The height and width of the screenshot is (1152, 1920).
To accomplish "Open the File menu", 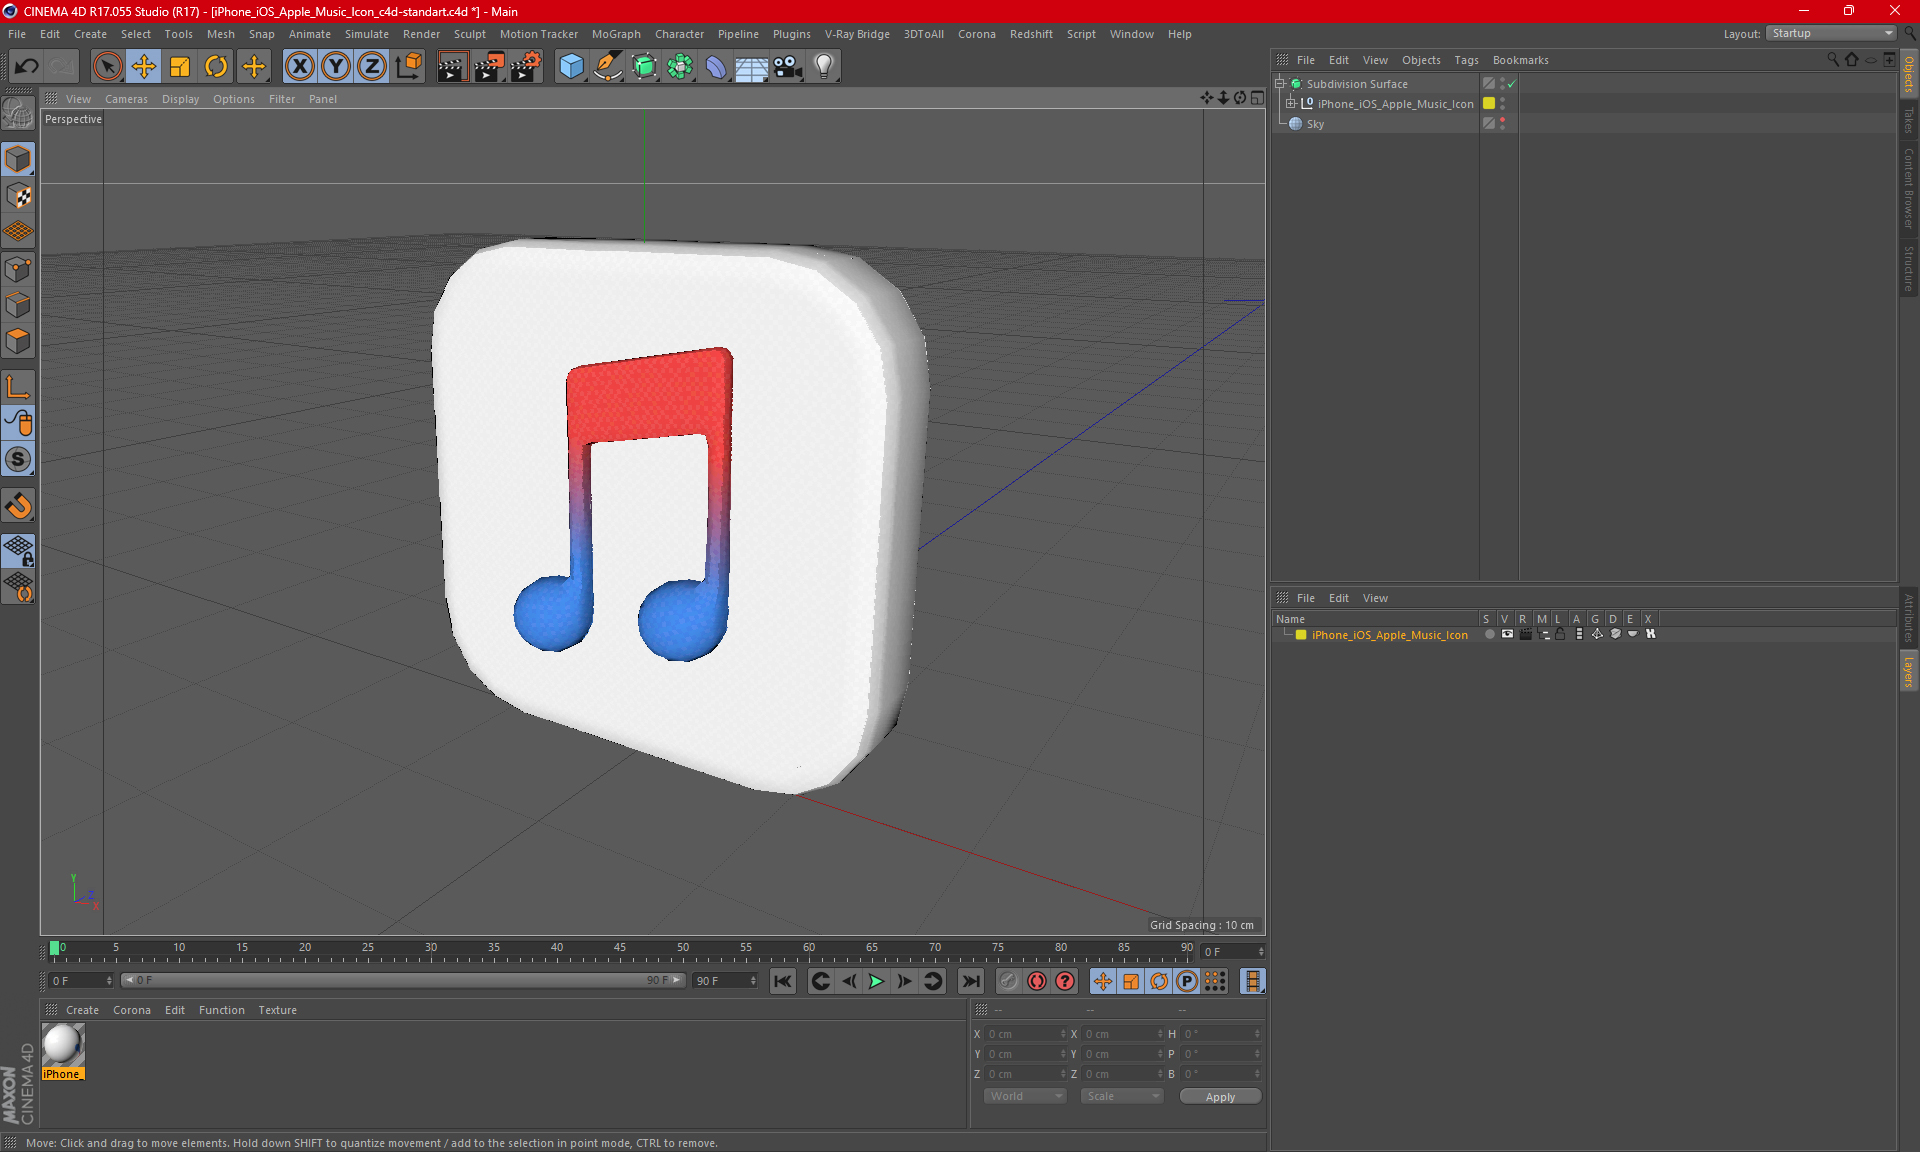I will [x=17, y=34].
